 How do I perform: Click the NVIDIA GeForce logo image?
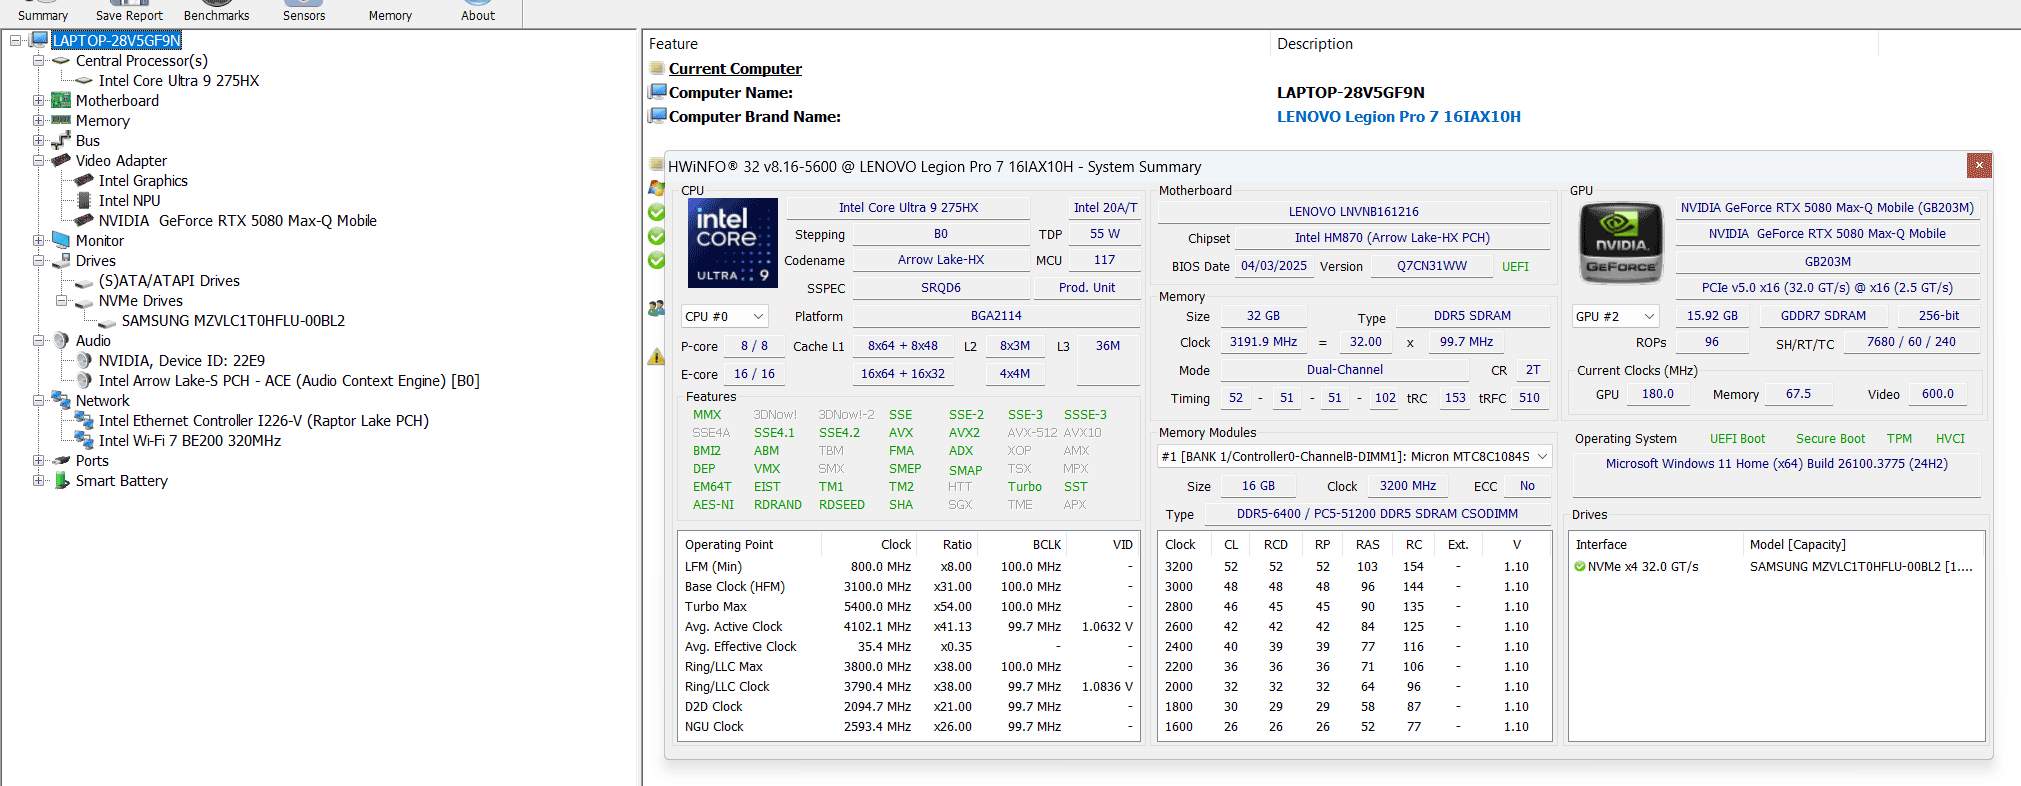click(x=1620, y=243)
